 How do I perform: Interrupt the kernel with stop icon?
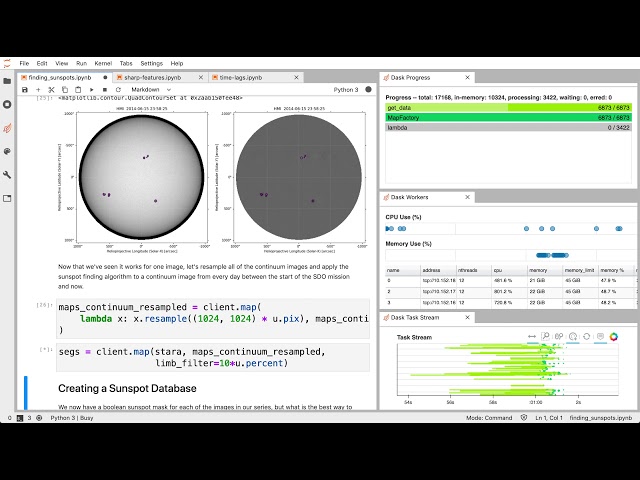click(105, 90)
